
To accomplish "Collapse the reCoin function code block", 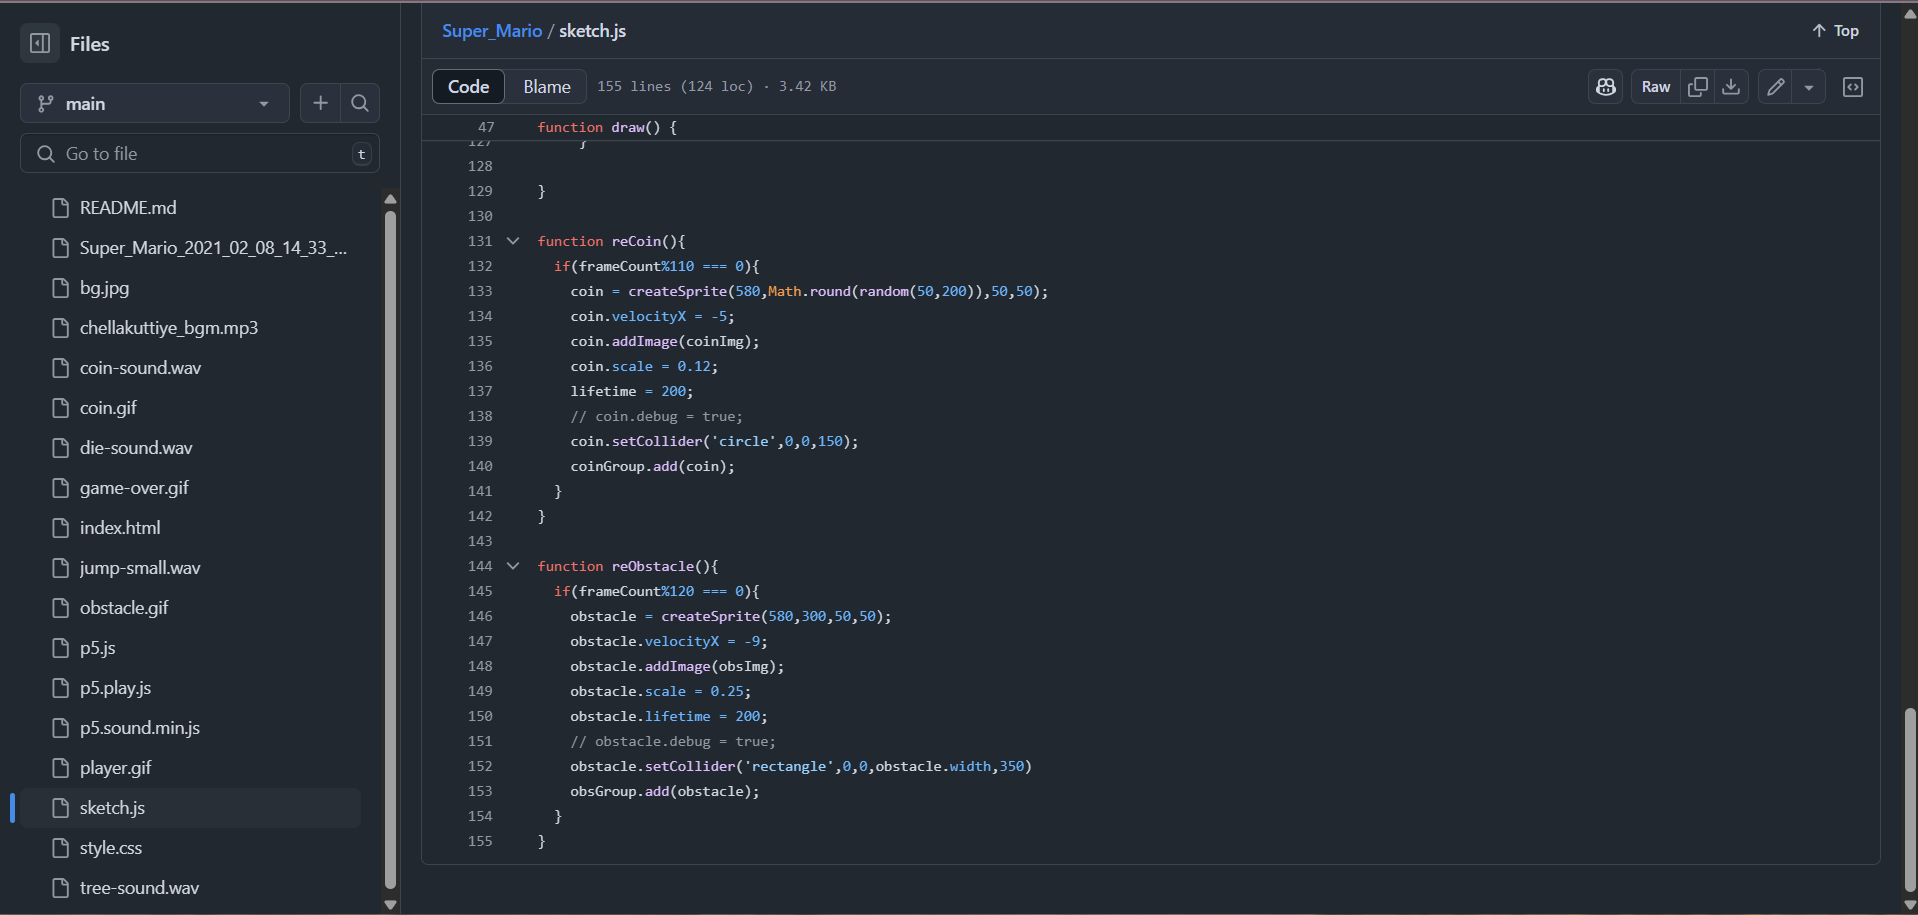I will point(513,241).
